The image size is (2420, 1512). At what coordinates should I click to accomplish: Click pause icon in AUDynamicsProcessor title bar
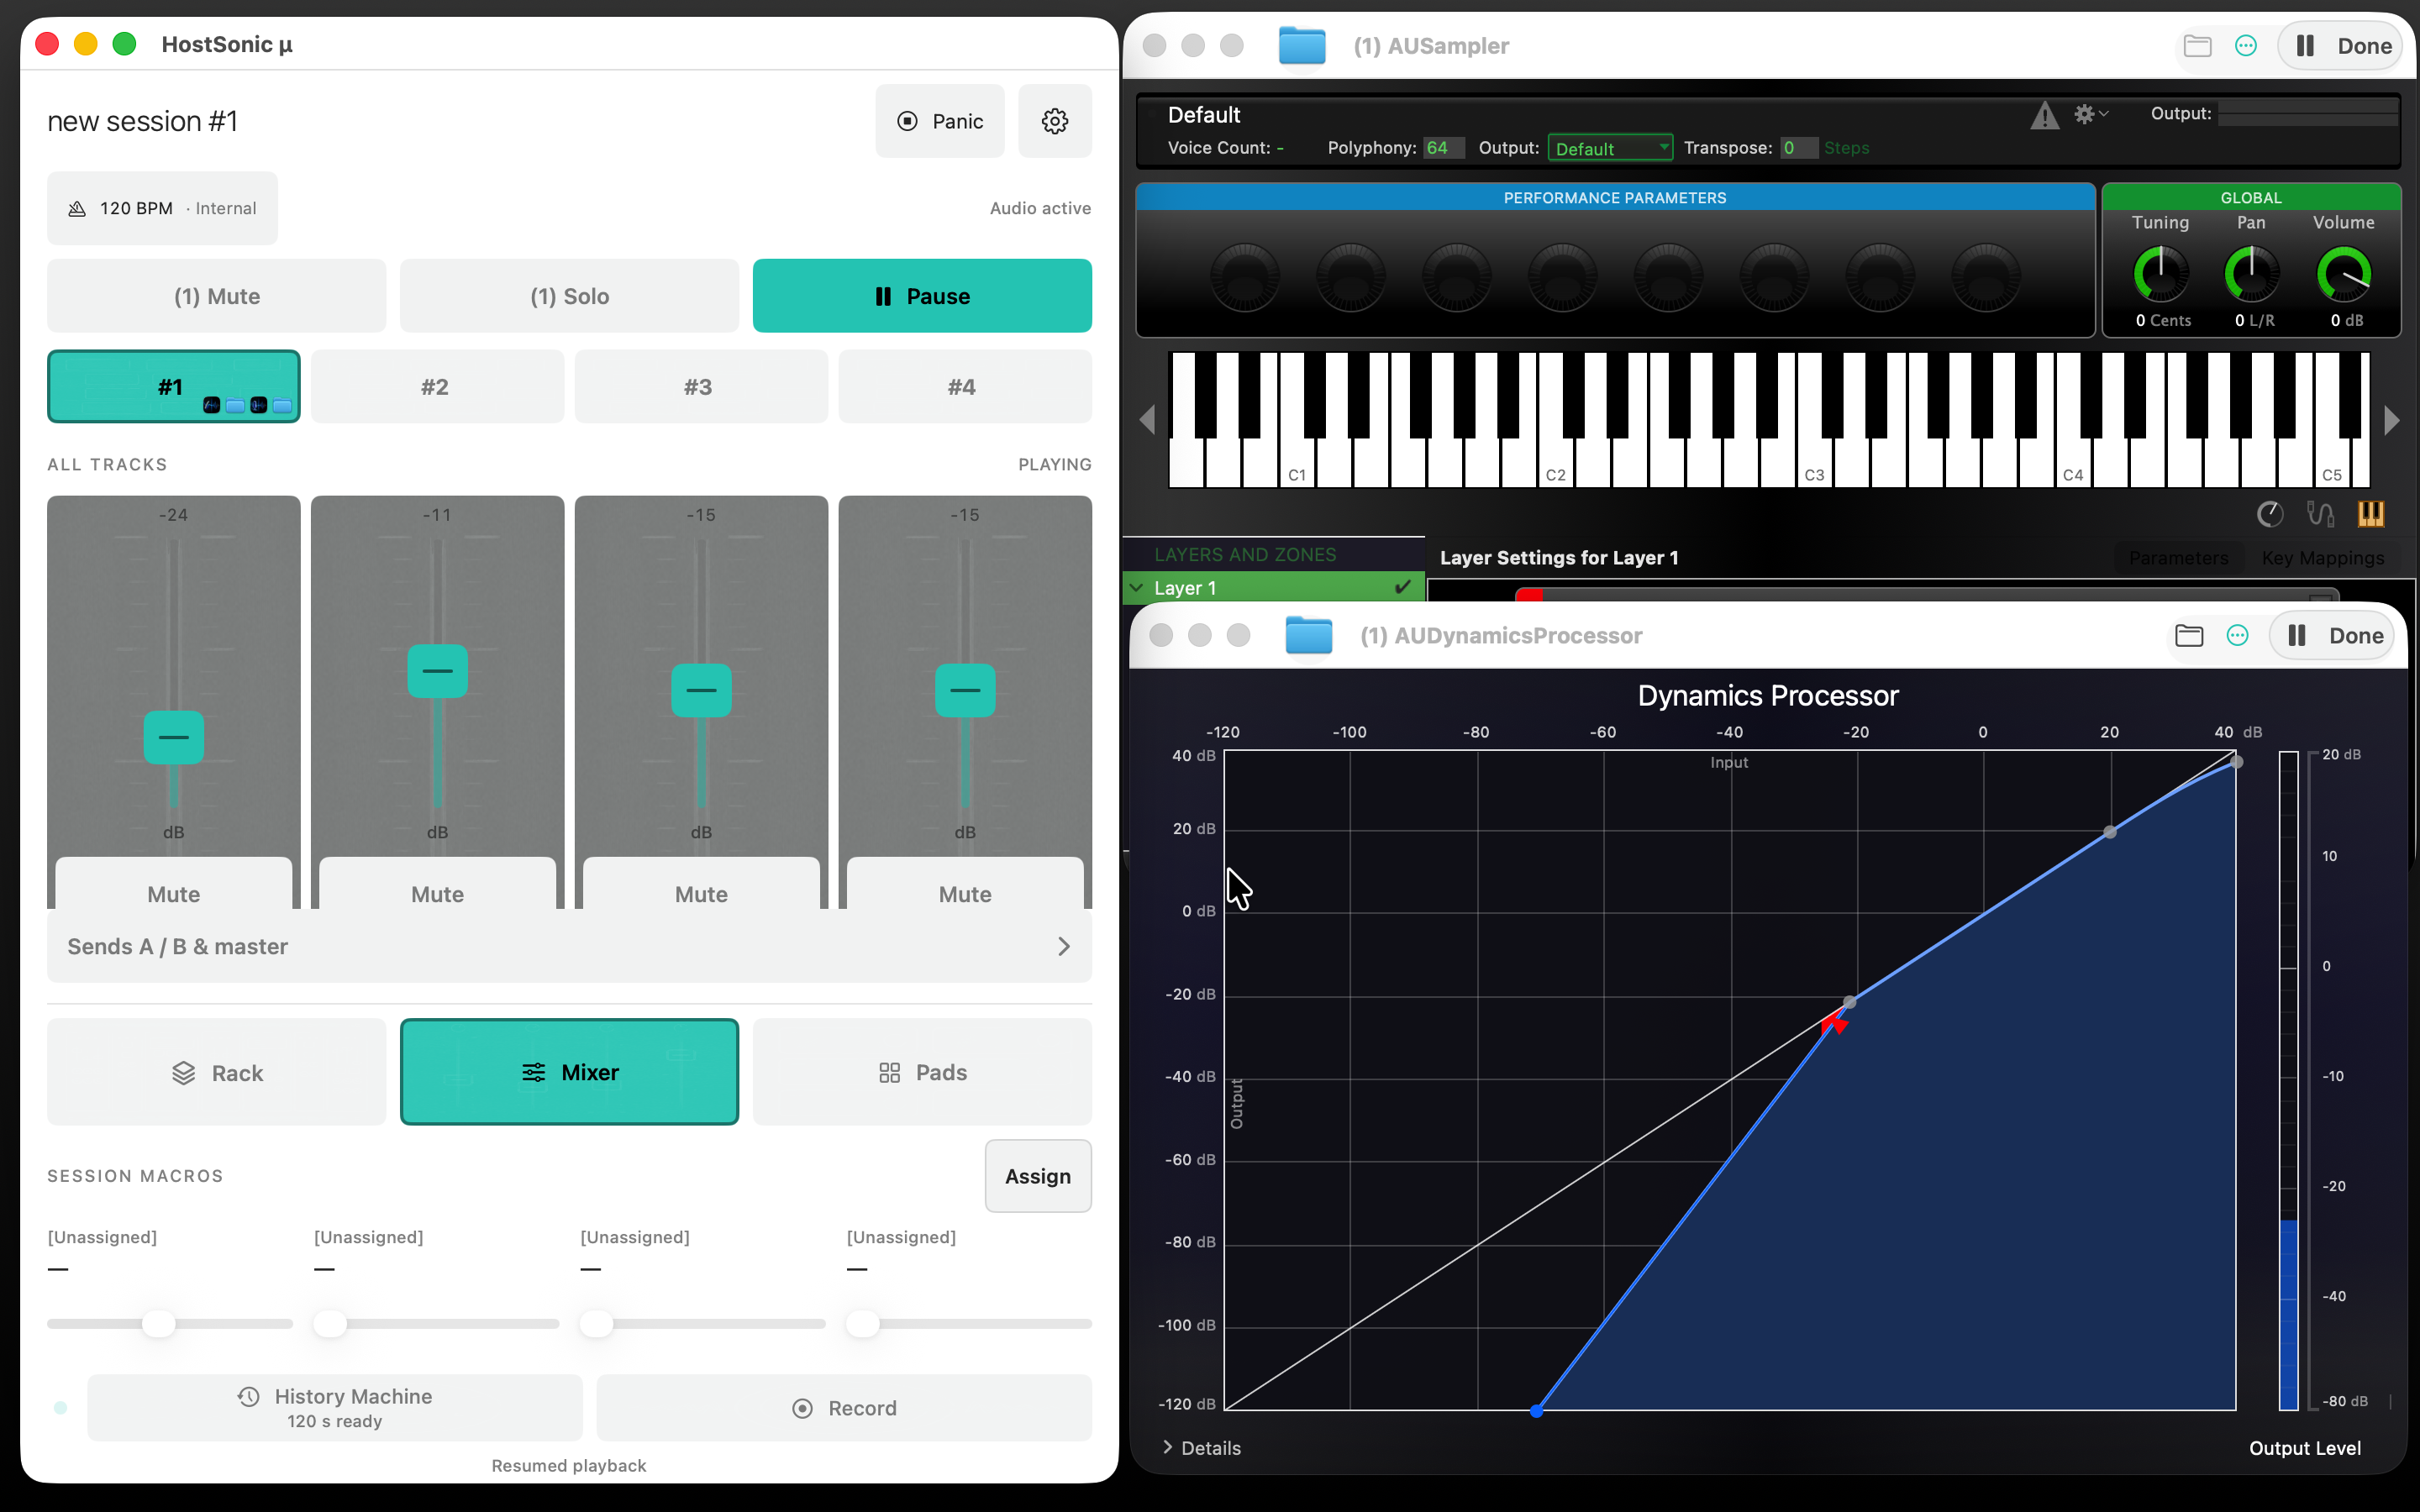point(2297,635)
